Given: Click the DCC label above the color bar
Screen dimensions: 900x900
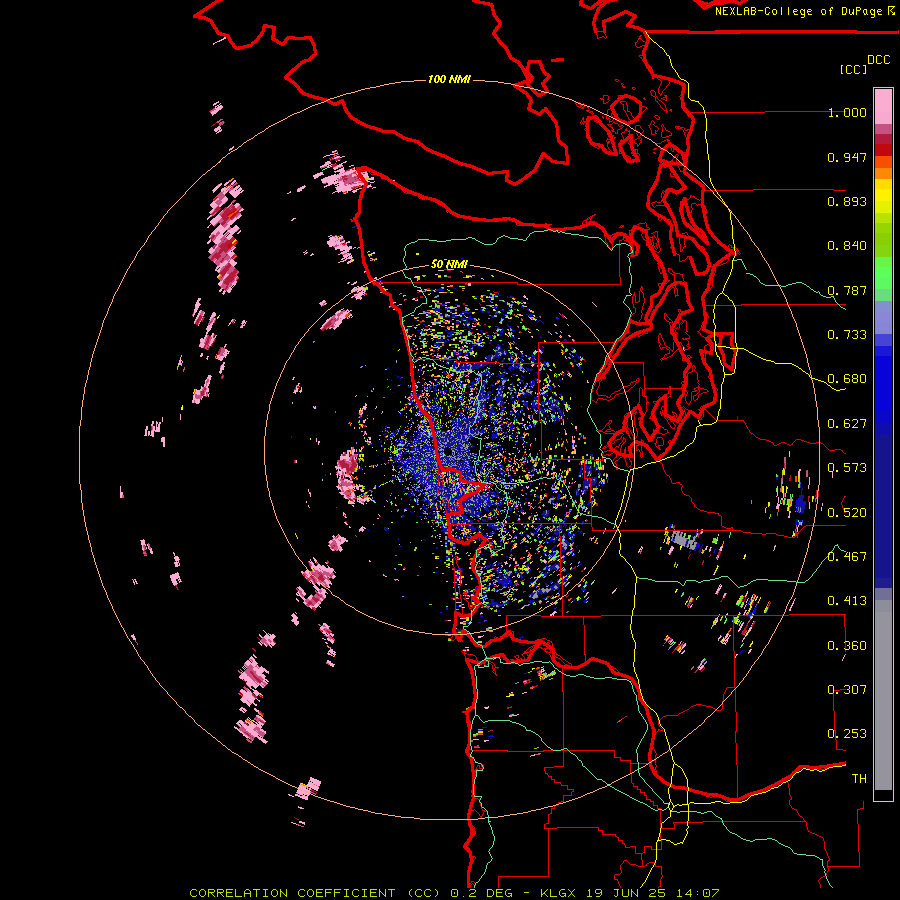Looking at the screenshot, I should pos(879,60).
